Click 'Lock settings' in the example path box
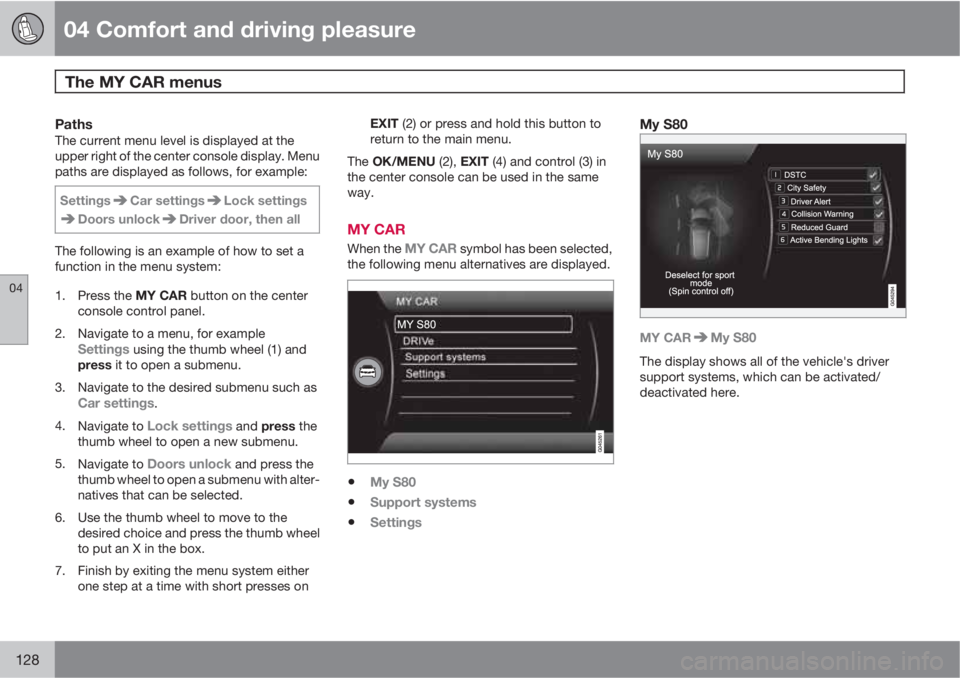 (265, 201)
